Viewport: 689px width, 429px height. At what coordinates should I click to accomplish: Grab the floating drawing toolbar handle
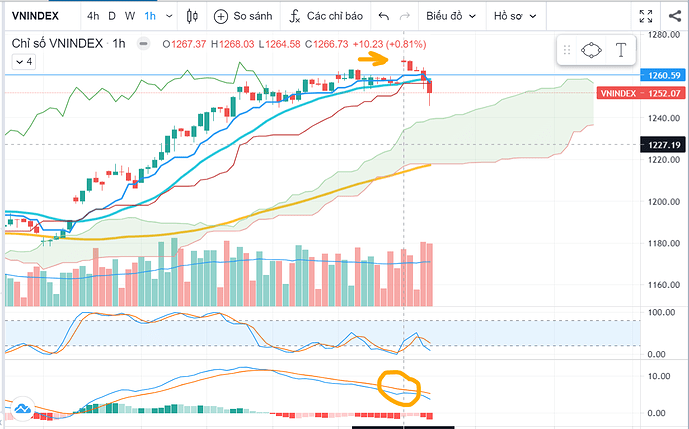pos(567,50)
